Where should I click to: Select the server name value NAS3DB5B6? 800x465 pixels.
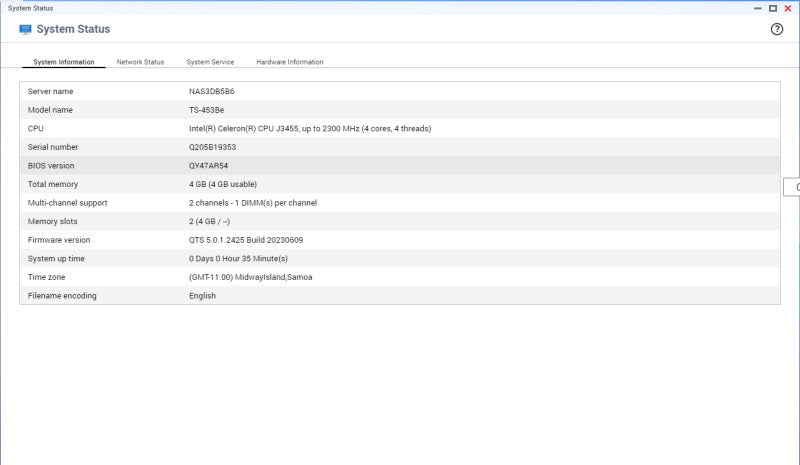212,91
